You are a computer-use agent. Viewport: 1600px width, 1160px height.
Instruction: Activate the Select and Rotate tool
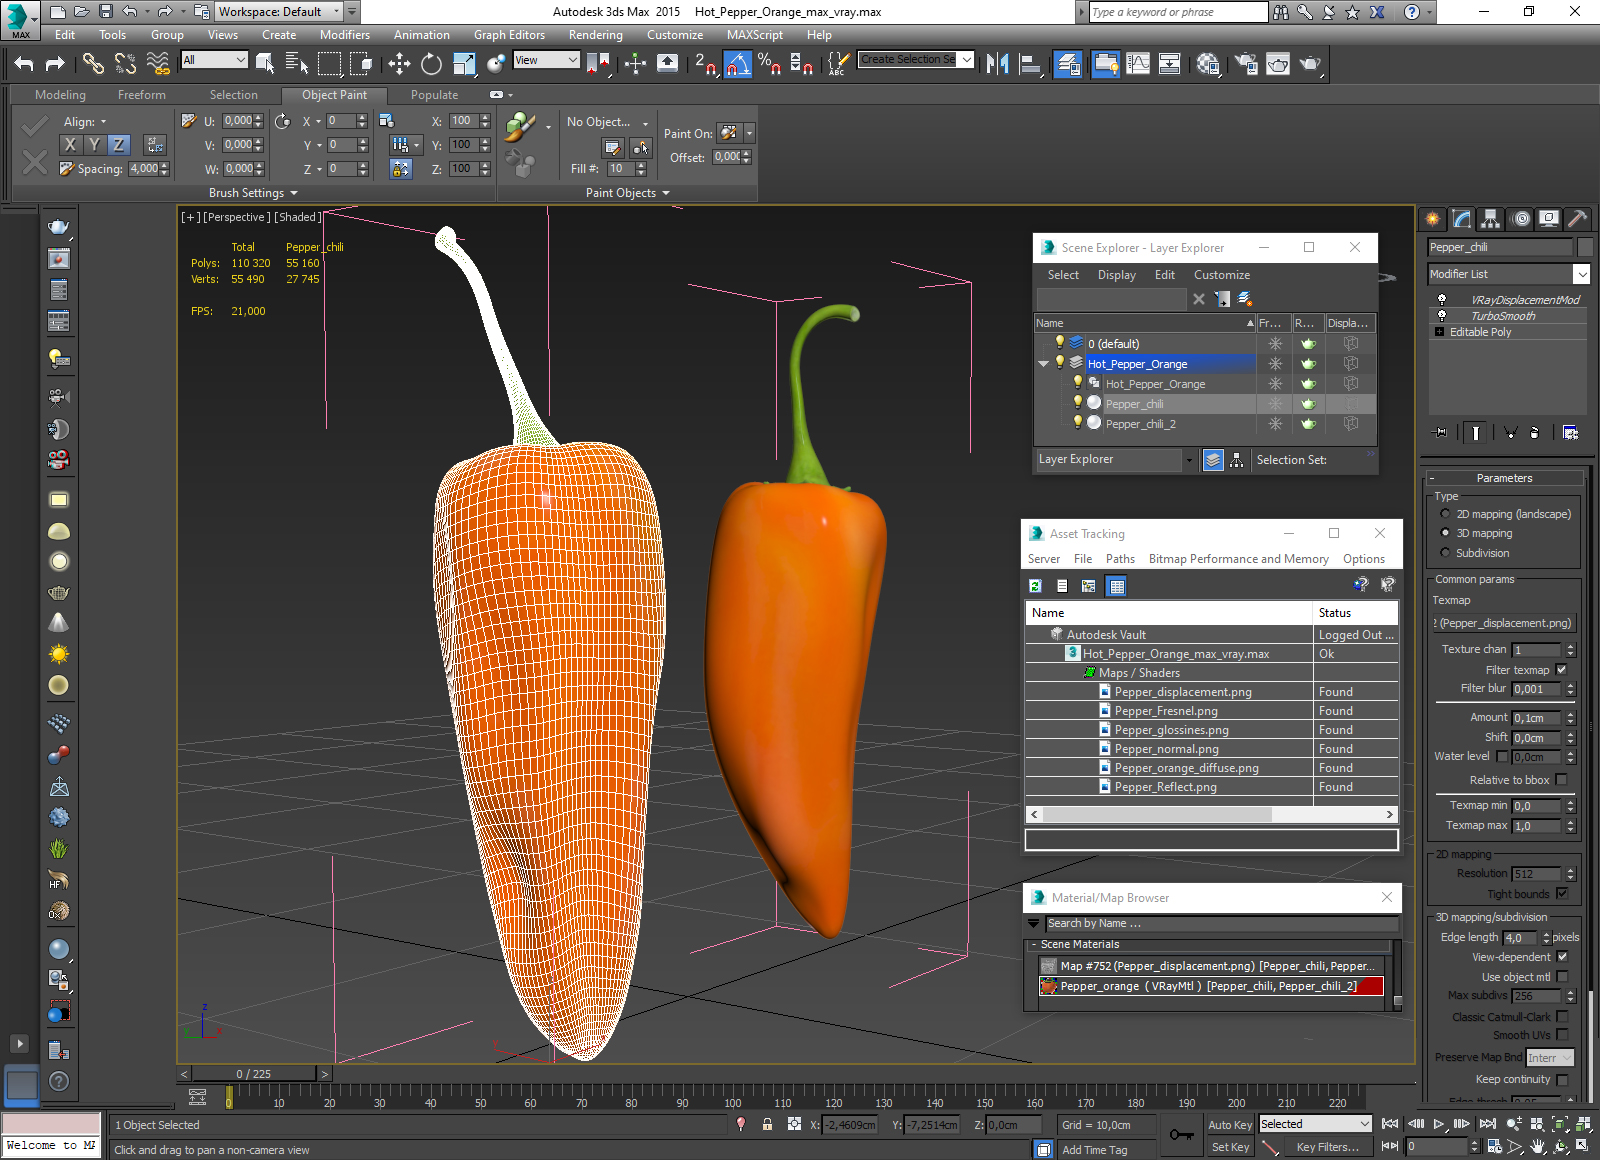431,64
